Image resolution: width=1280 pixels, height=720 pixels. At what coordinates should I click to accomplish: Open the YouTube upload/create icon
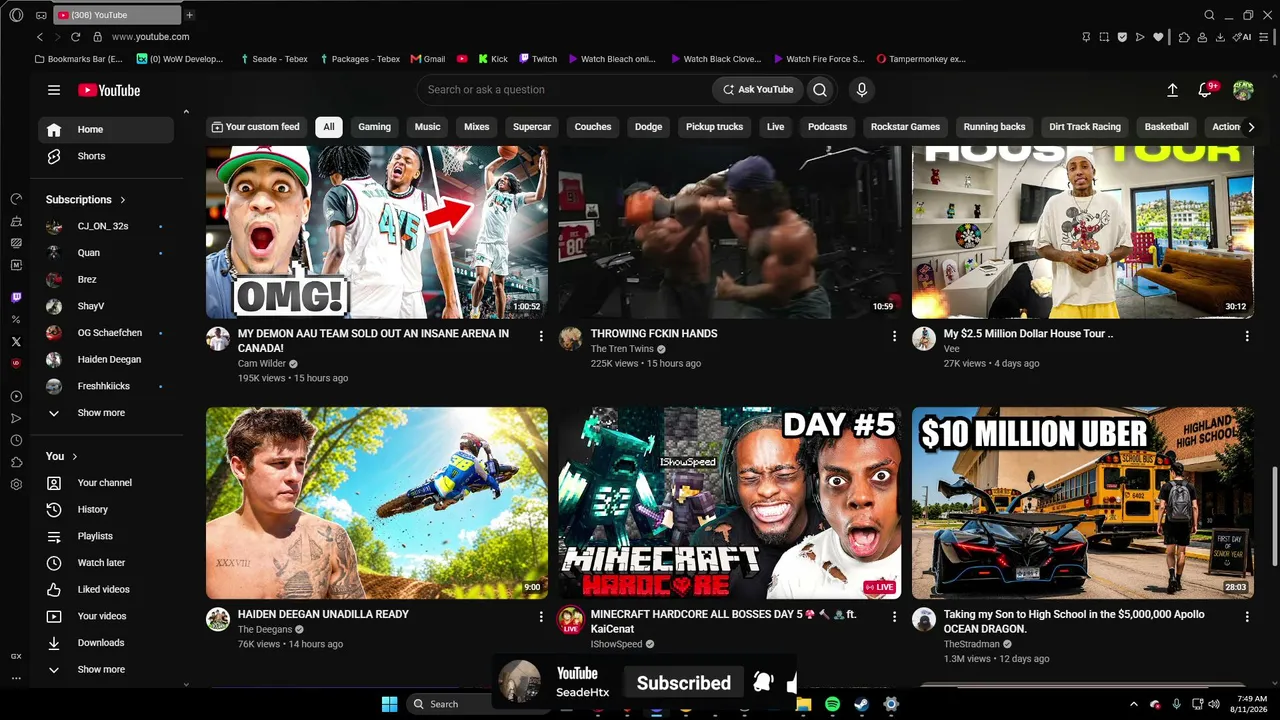point(1172,90)
